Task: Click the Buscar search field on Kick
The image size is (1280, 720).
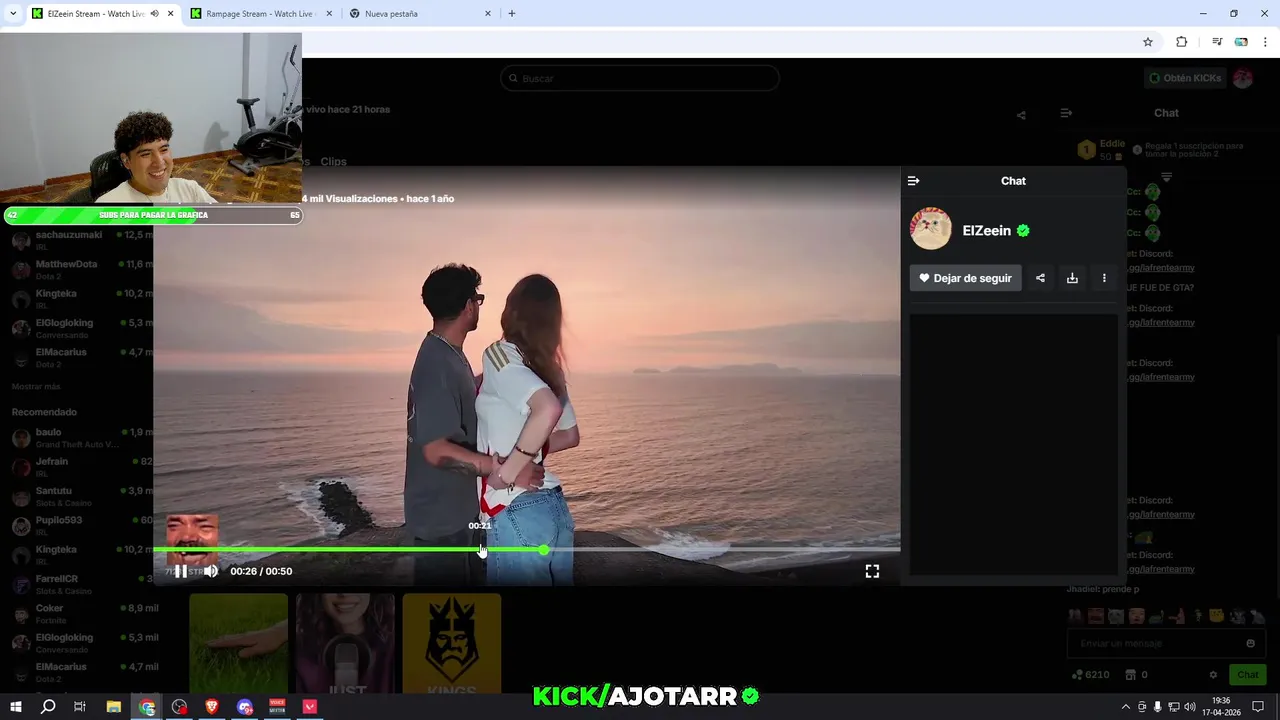Action: pos(640,78)
